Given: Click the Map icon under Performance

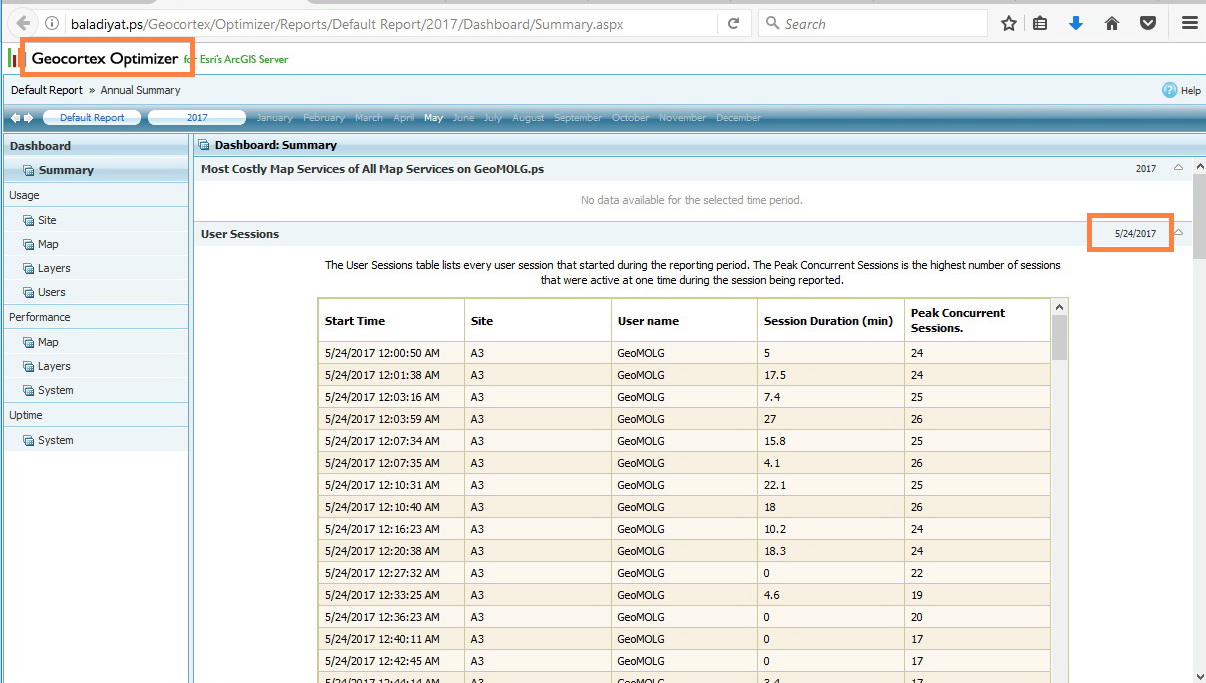Looking at the screenshot, I should coord(29,342).
